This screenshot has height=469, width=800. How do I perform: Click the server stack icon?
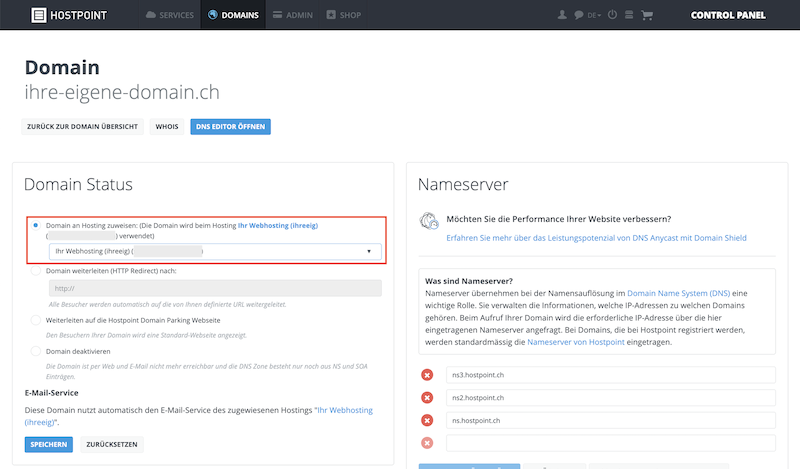(629, 15)
